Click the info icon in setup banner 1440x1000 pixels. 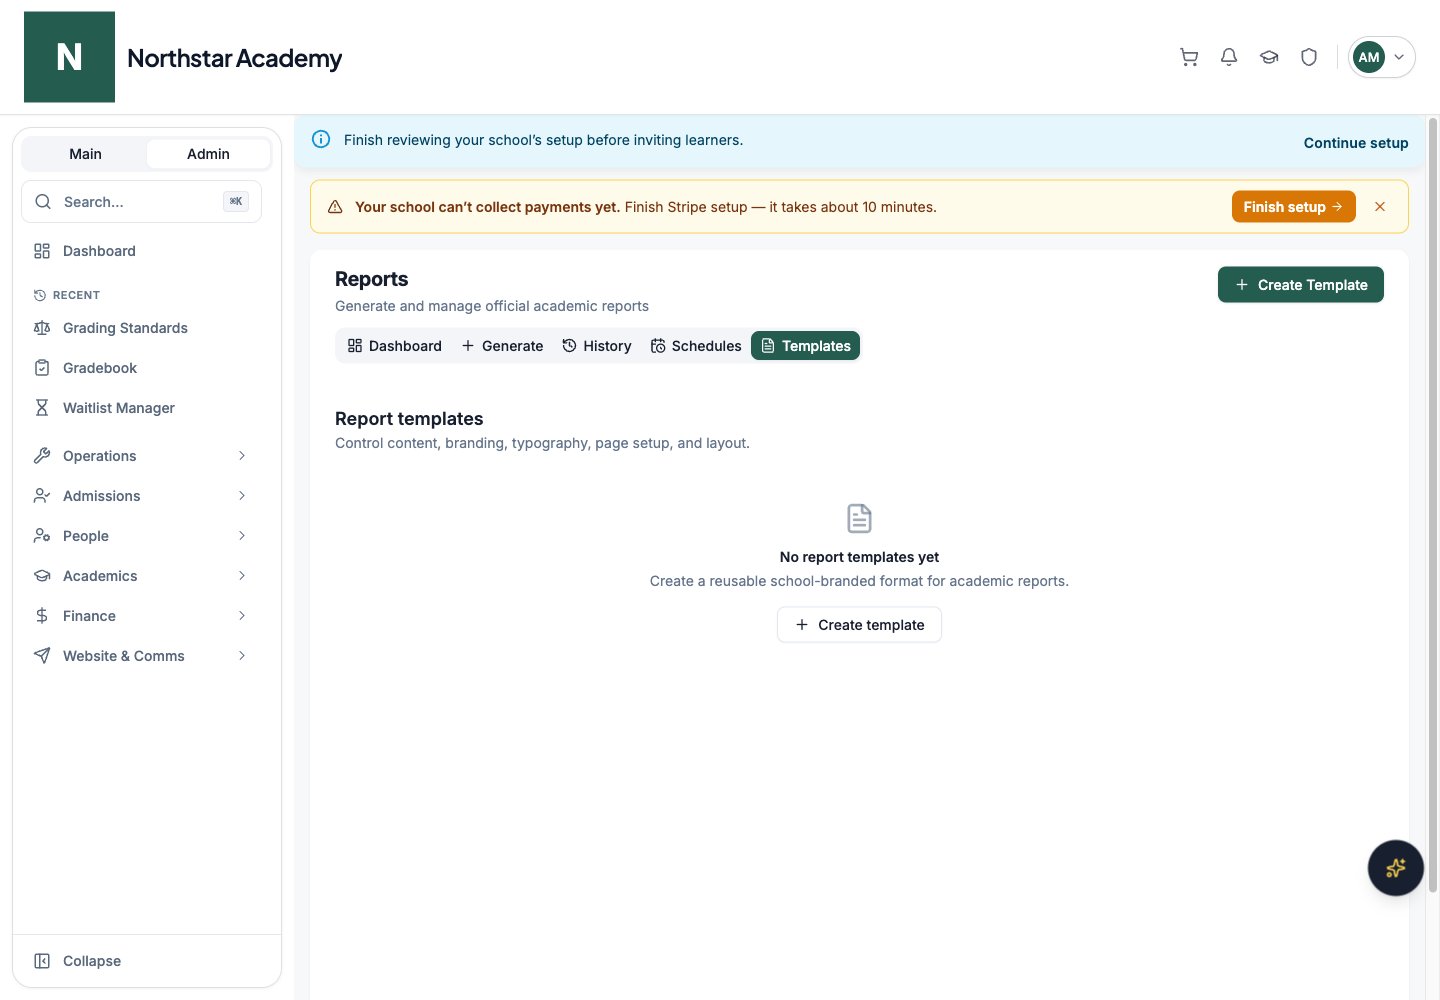pos(321,139)
